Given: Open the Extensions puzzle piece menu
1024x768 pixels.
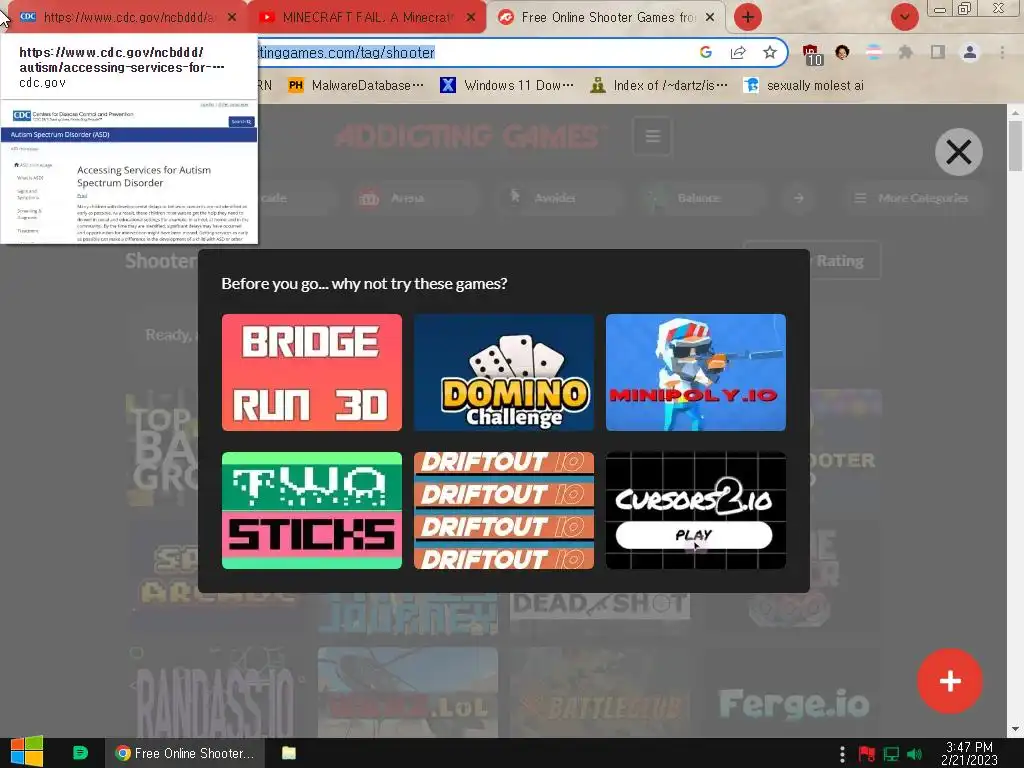Looking at the screenshot, I should [905, 52].
